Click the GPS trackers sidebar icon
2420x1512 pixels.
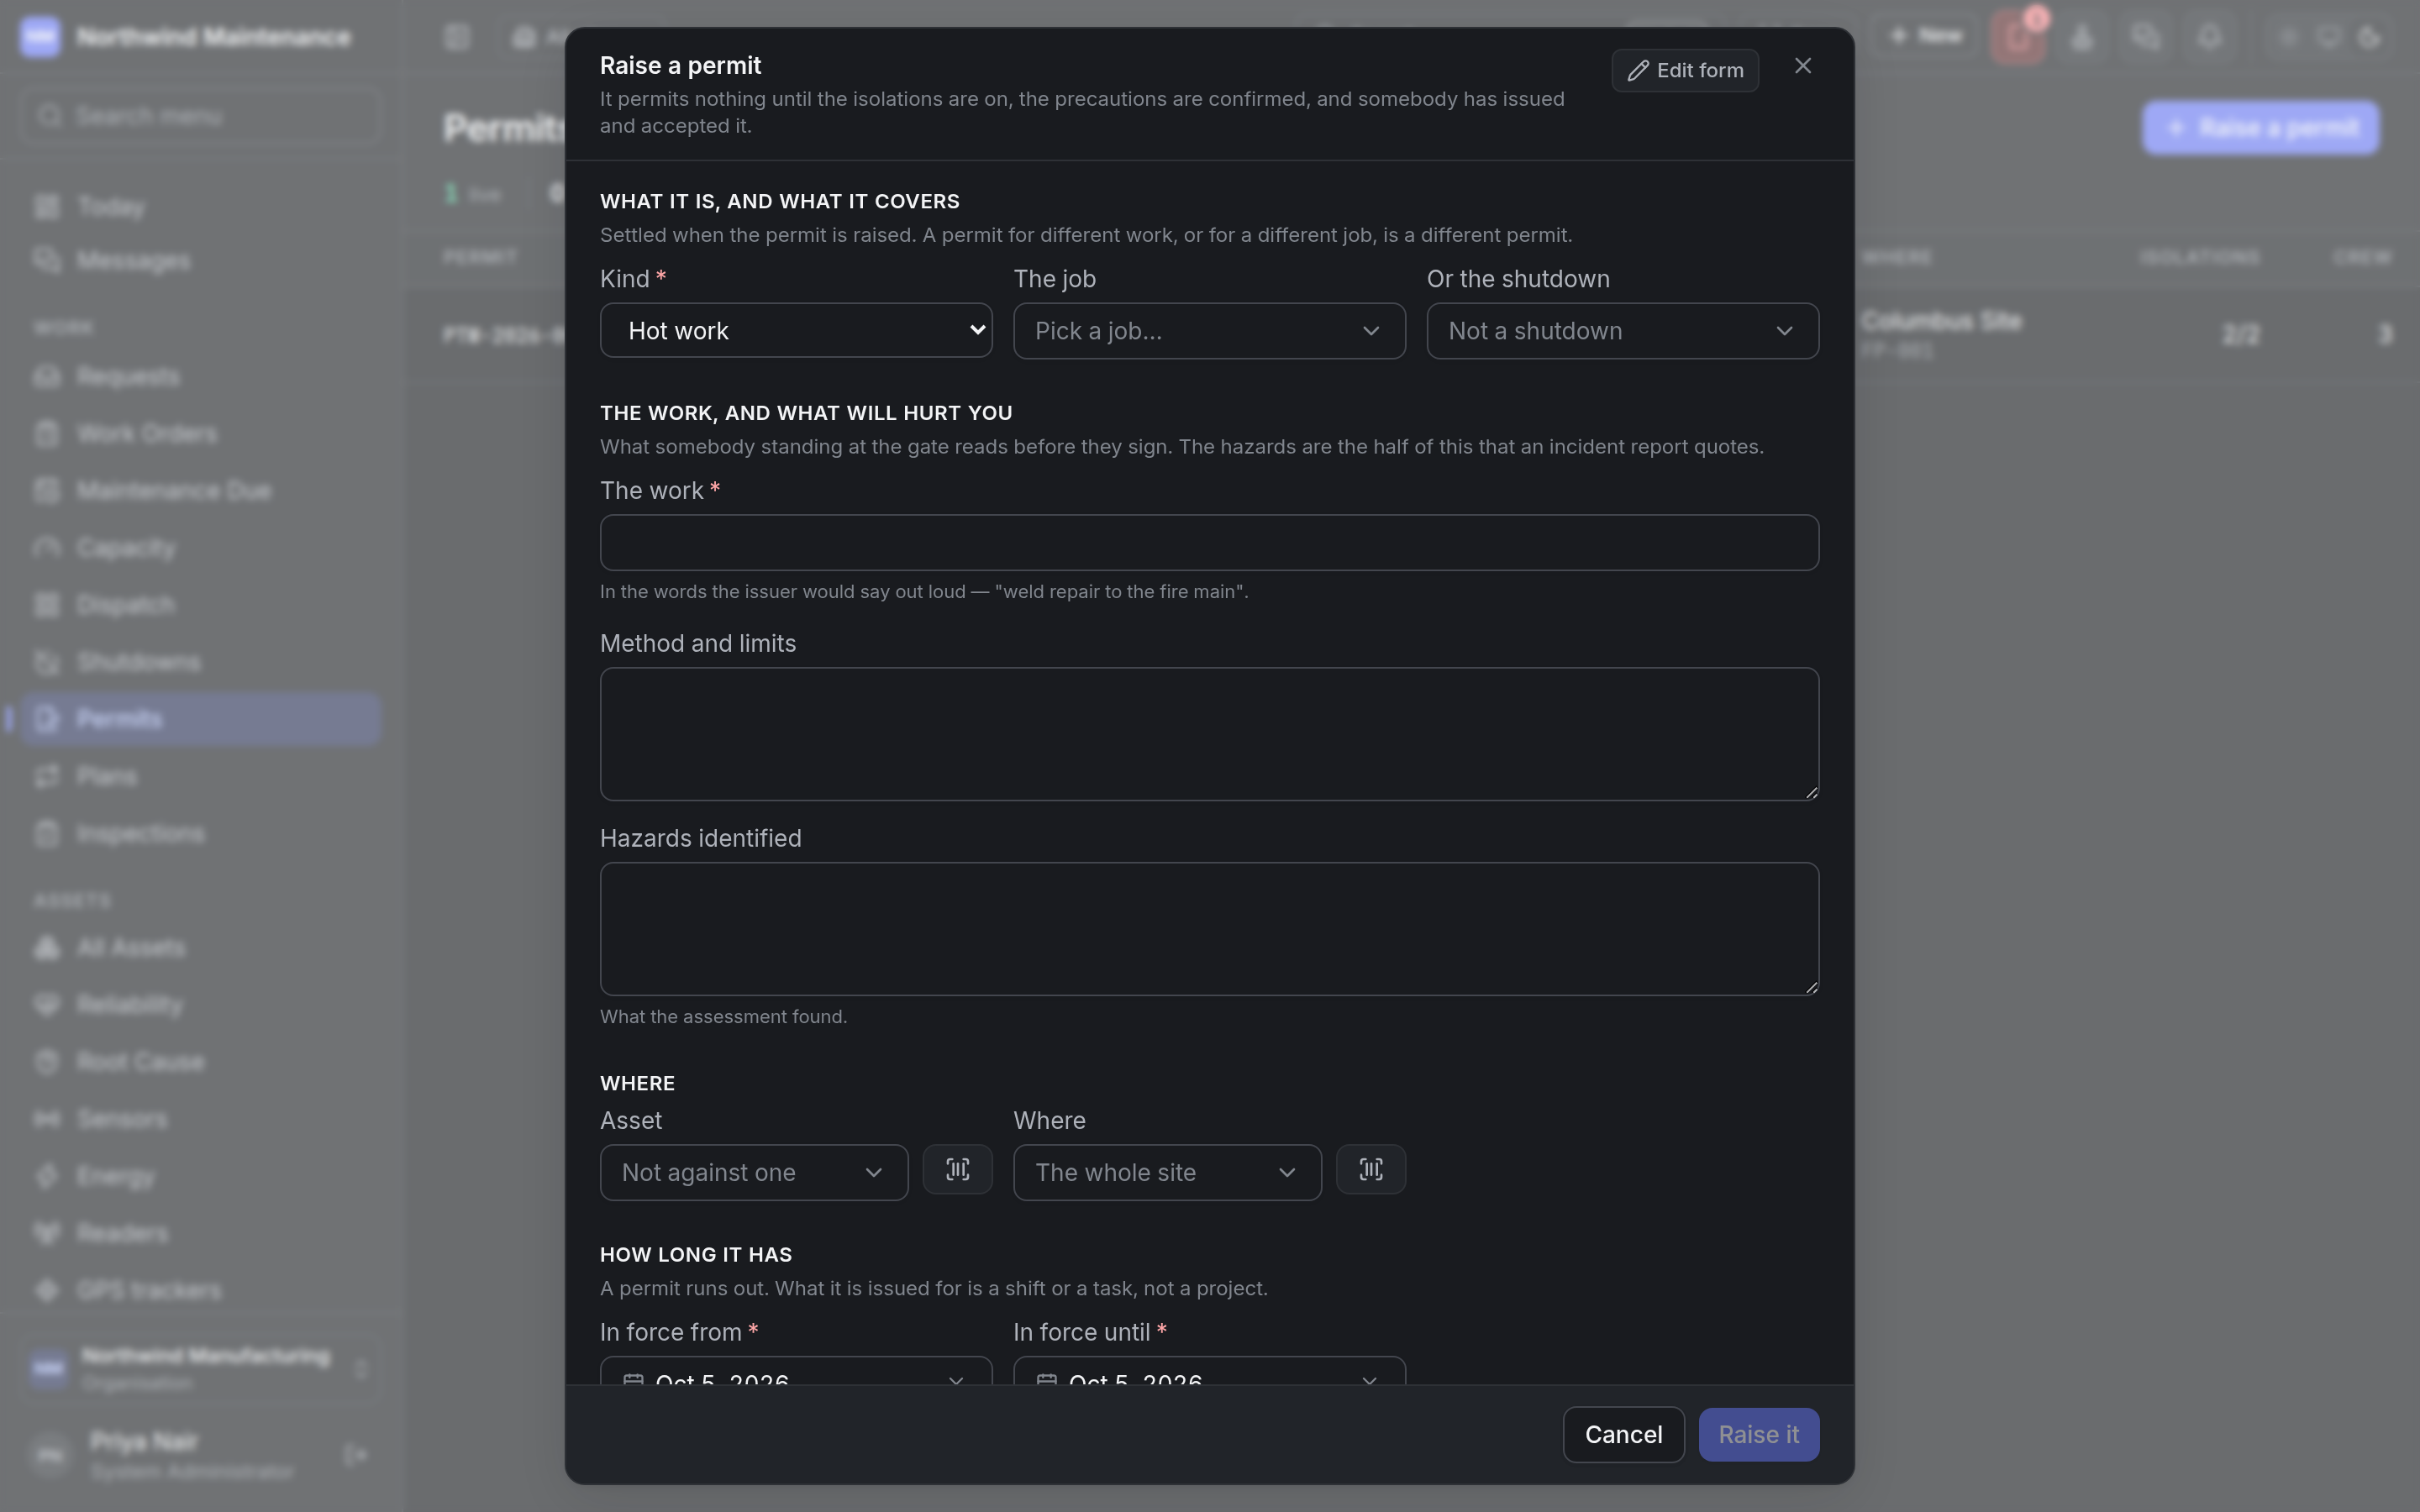(x=46, y=1290)
